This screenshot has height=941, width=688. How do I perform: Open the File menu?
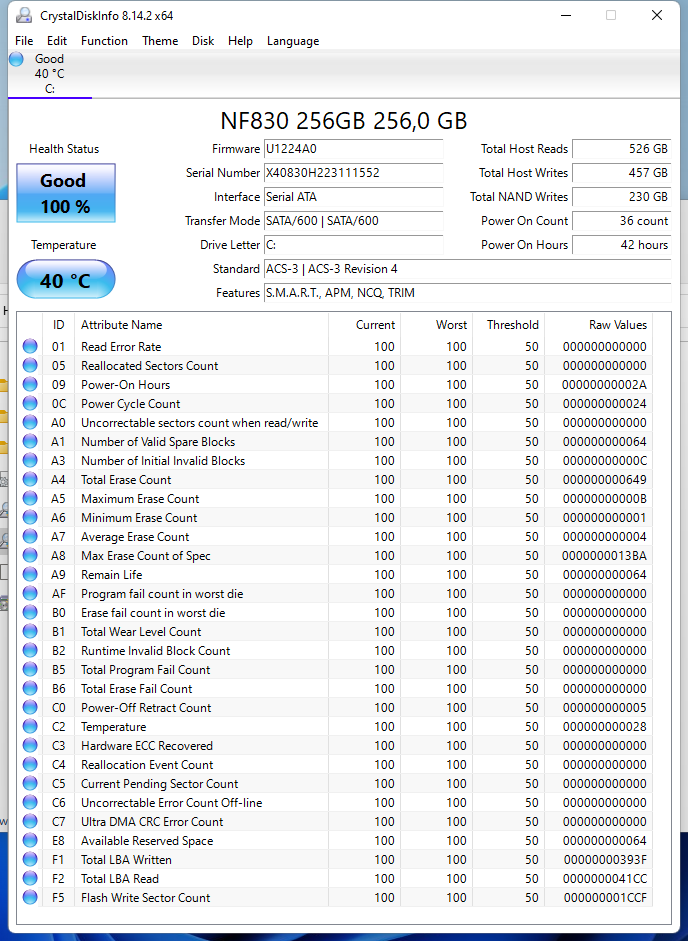click(24, 41)
